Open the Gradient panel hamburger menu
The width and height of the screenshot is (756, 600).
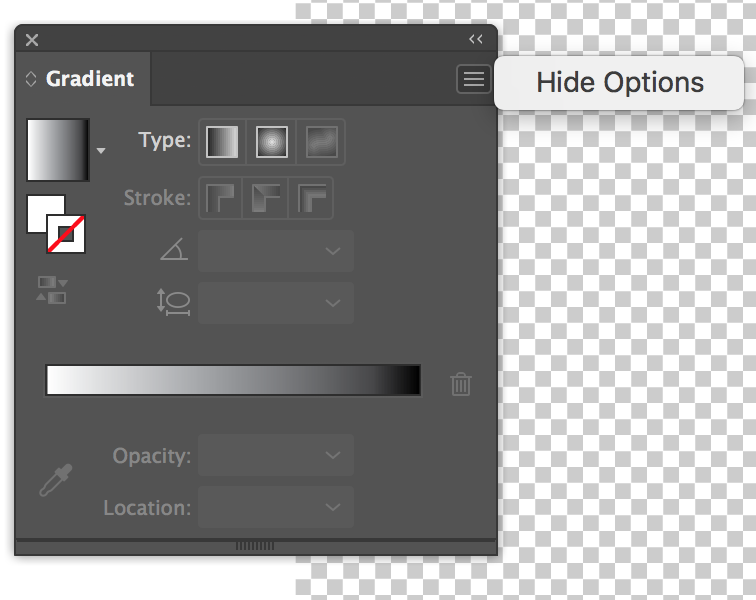point(473,79)
